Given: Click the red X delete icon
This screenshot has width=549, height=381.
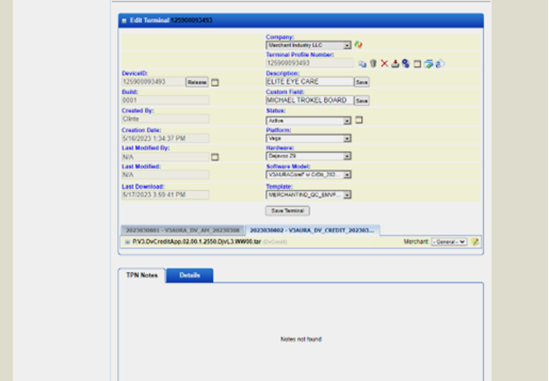Looking at the screenshot, I should pos(384,63).
